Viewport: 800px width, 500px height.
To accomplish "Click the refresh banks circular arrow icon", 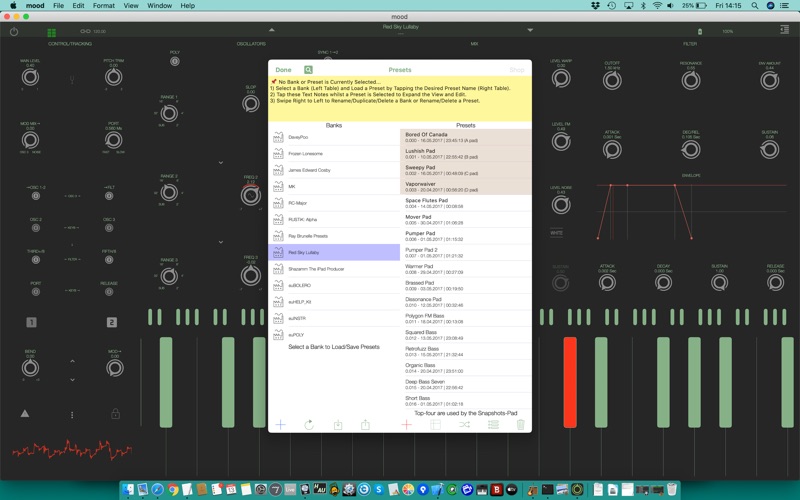I will (x=309, y=424).
